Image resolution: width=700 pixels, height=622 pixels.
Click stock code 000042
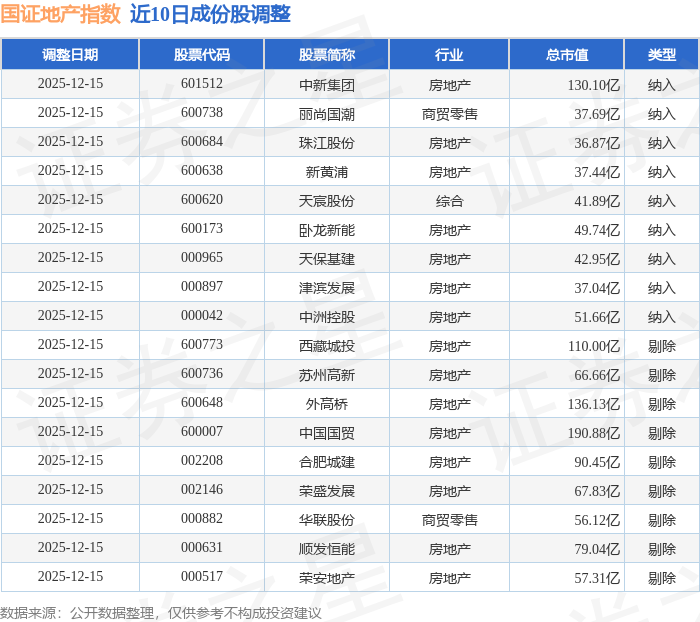(202, 316)
